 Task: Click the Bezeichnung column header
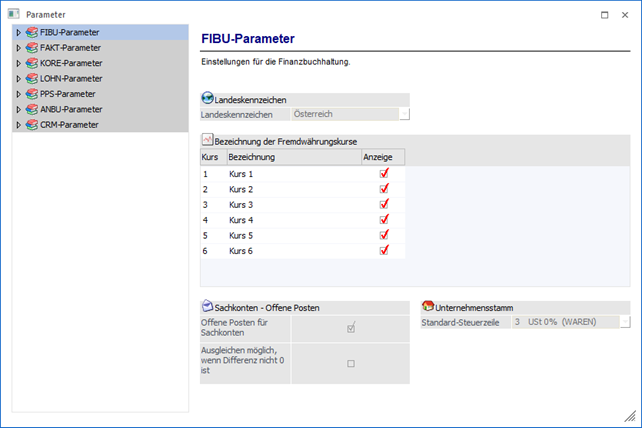(x=293, y=158)
